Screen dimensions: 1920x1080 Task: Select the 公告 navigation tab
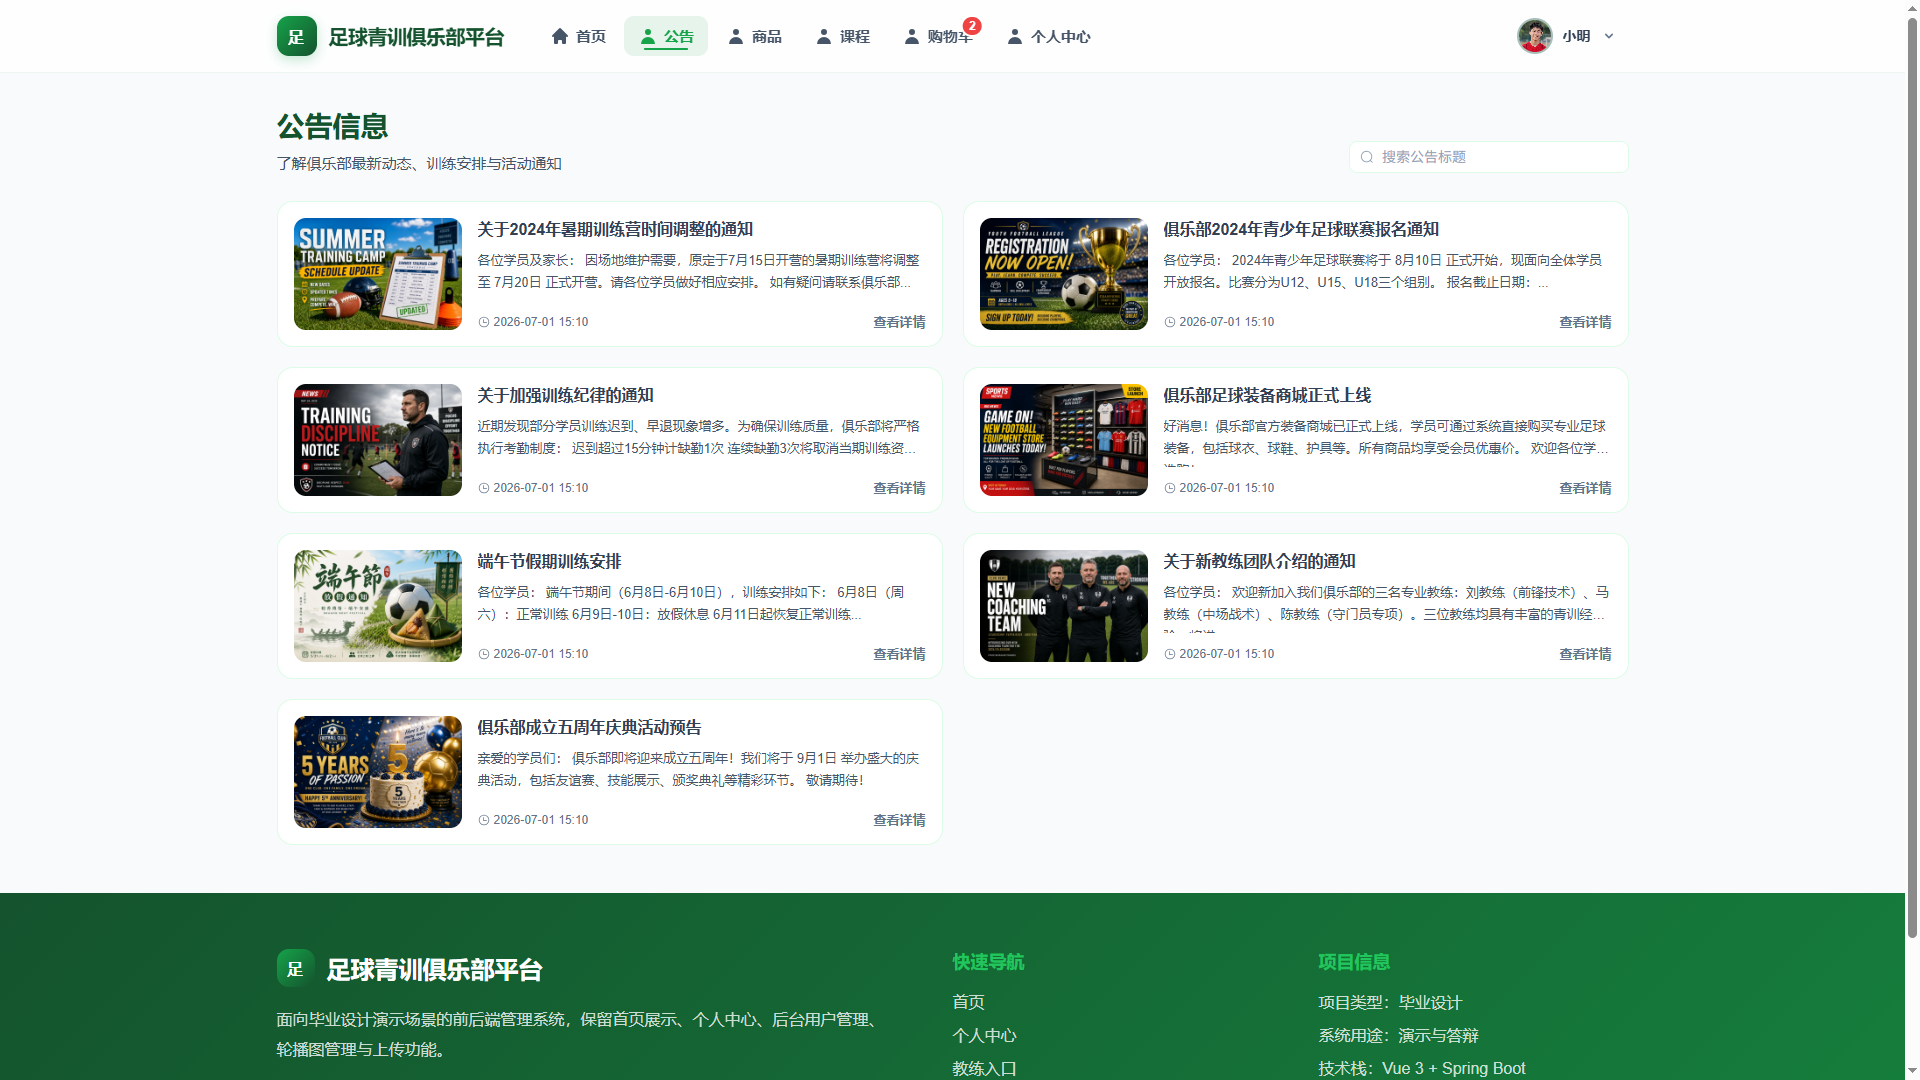click(x=666, y=36)
